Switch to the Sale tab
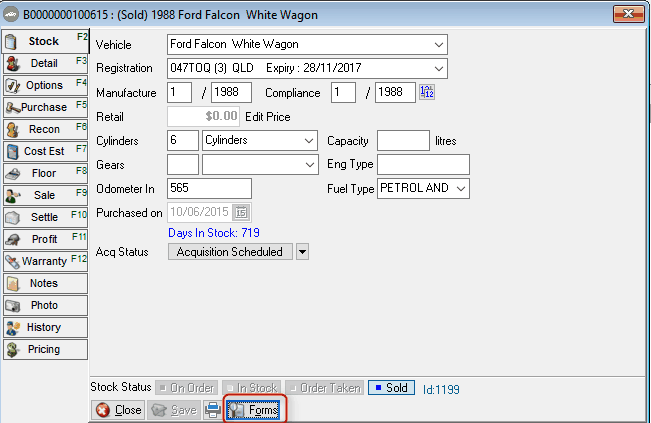This screenshot has height=423, width=651. pyautogui.click(x=45, y=196)
